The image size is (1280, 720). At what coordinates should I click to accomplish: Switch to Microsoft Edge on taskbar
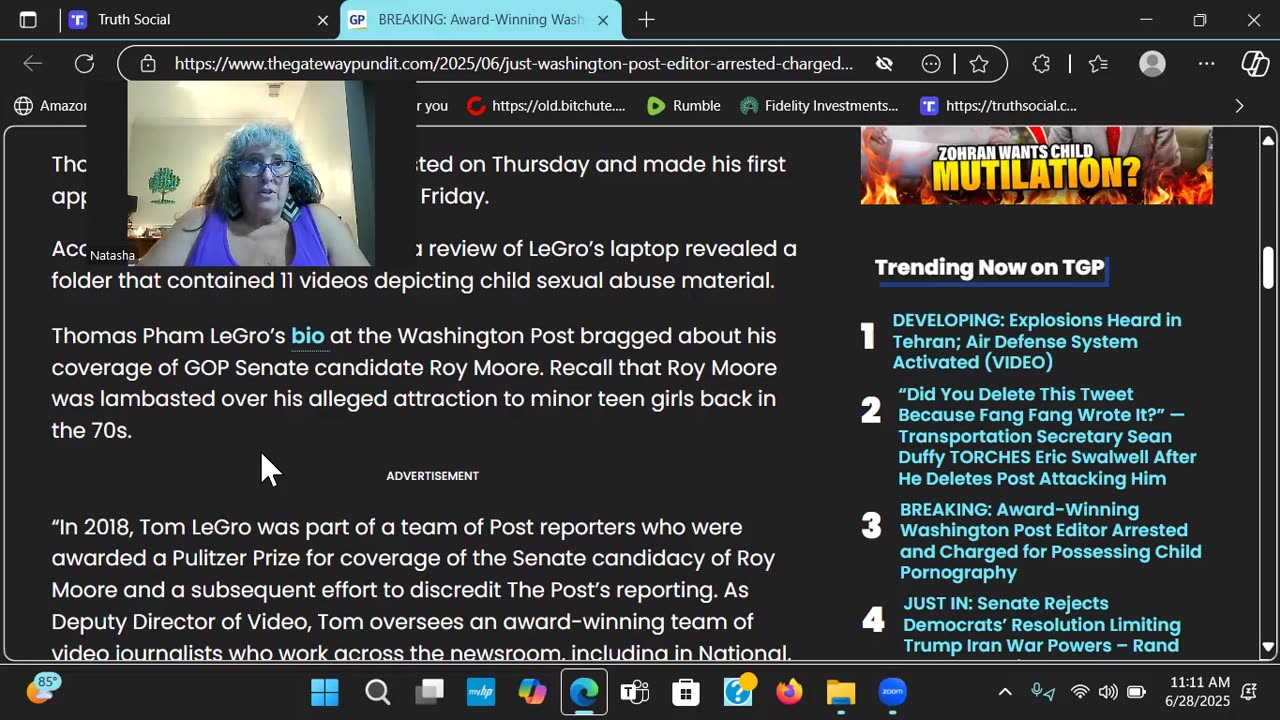tap(584, 692)
